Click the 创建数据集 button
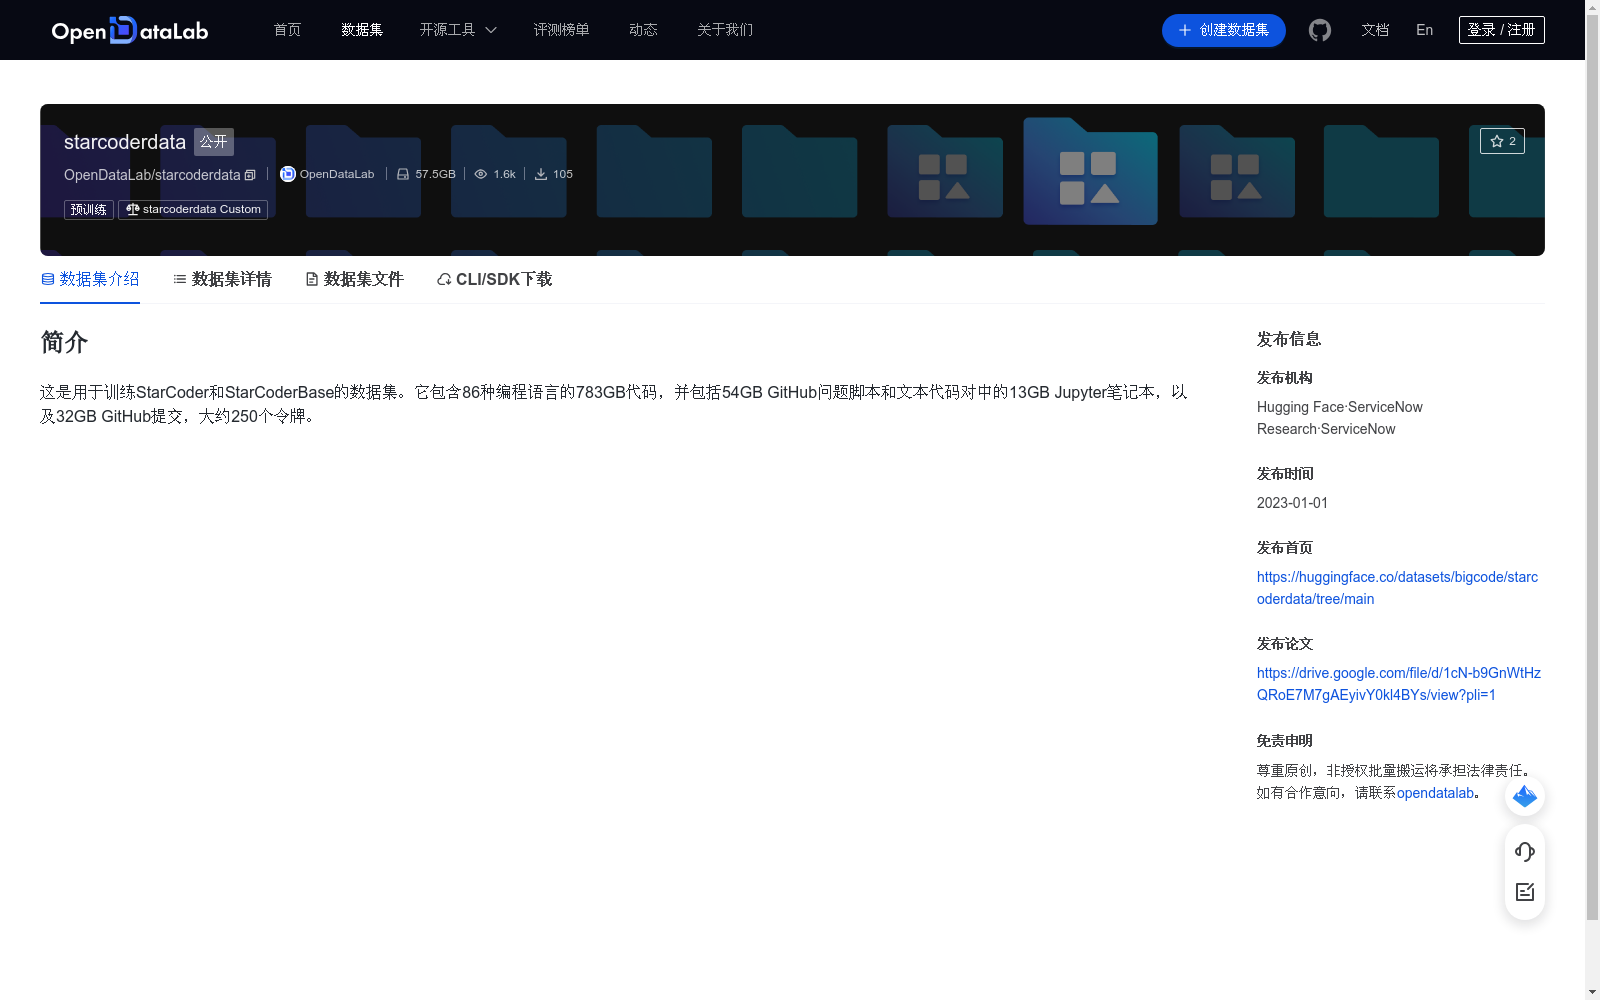Image resolution: width=1600 pixels, height=1000 pixels. click(1224, 30)
